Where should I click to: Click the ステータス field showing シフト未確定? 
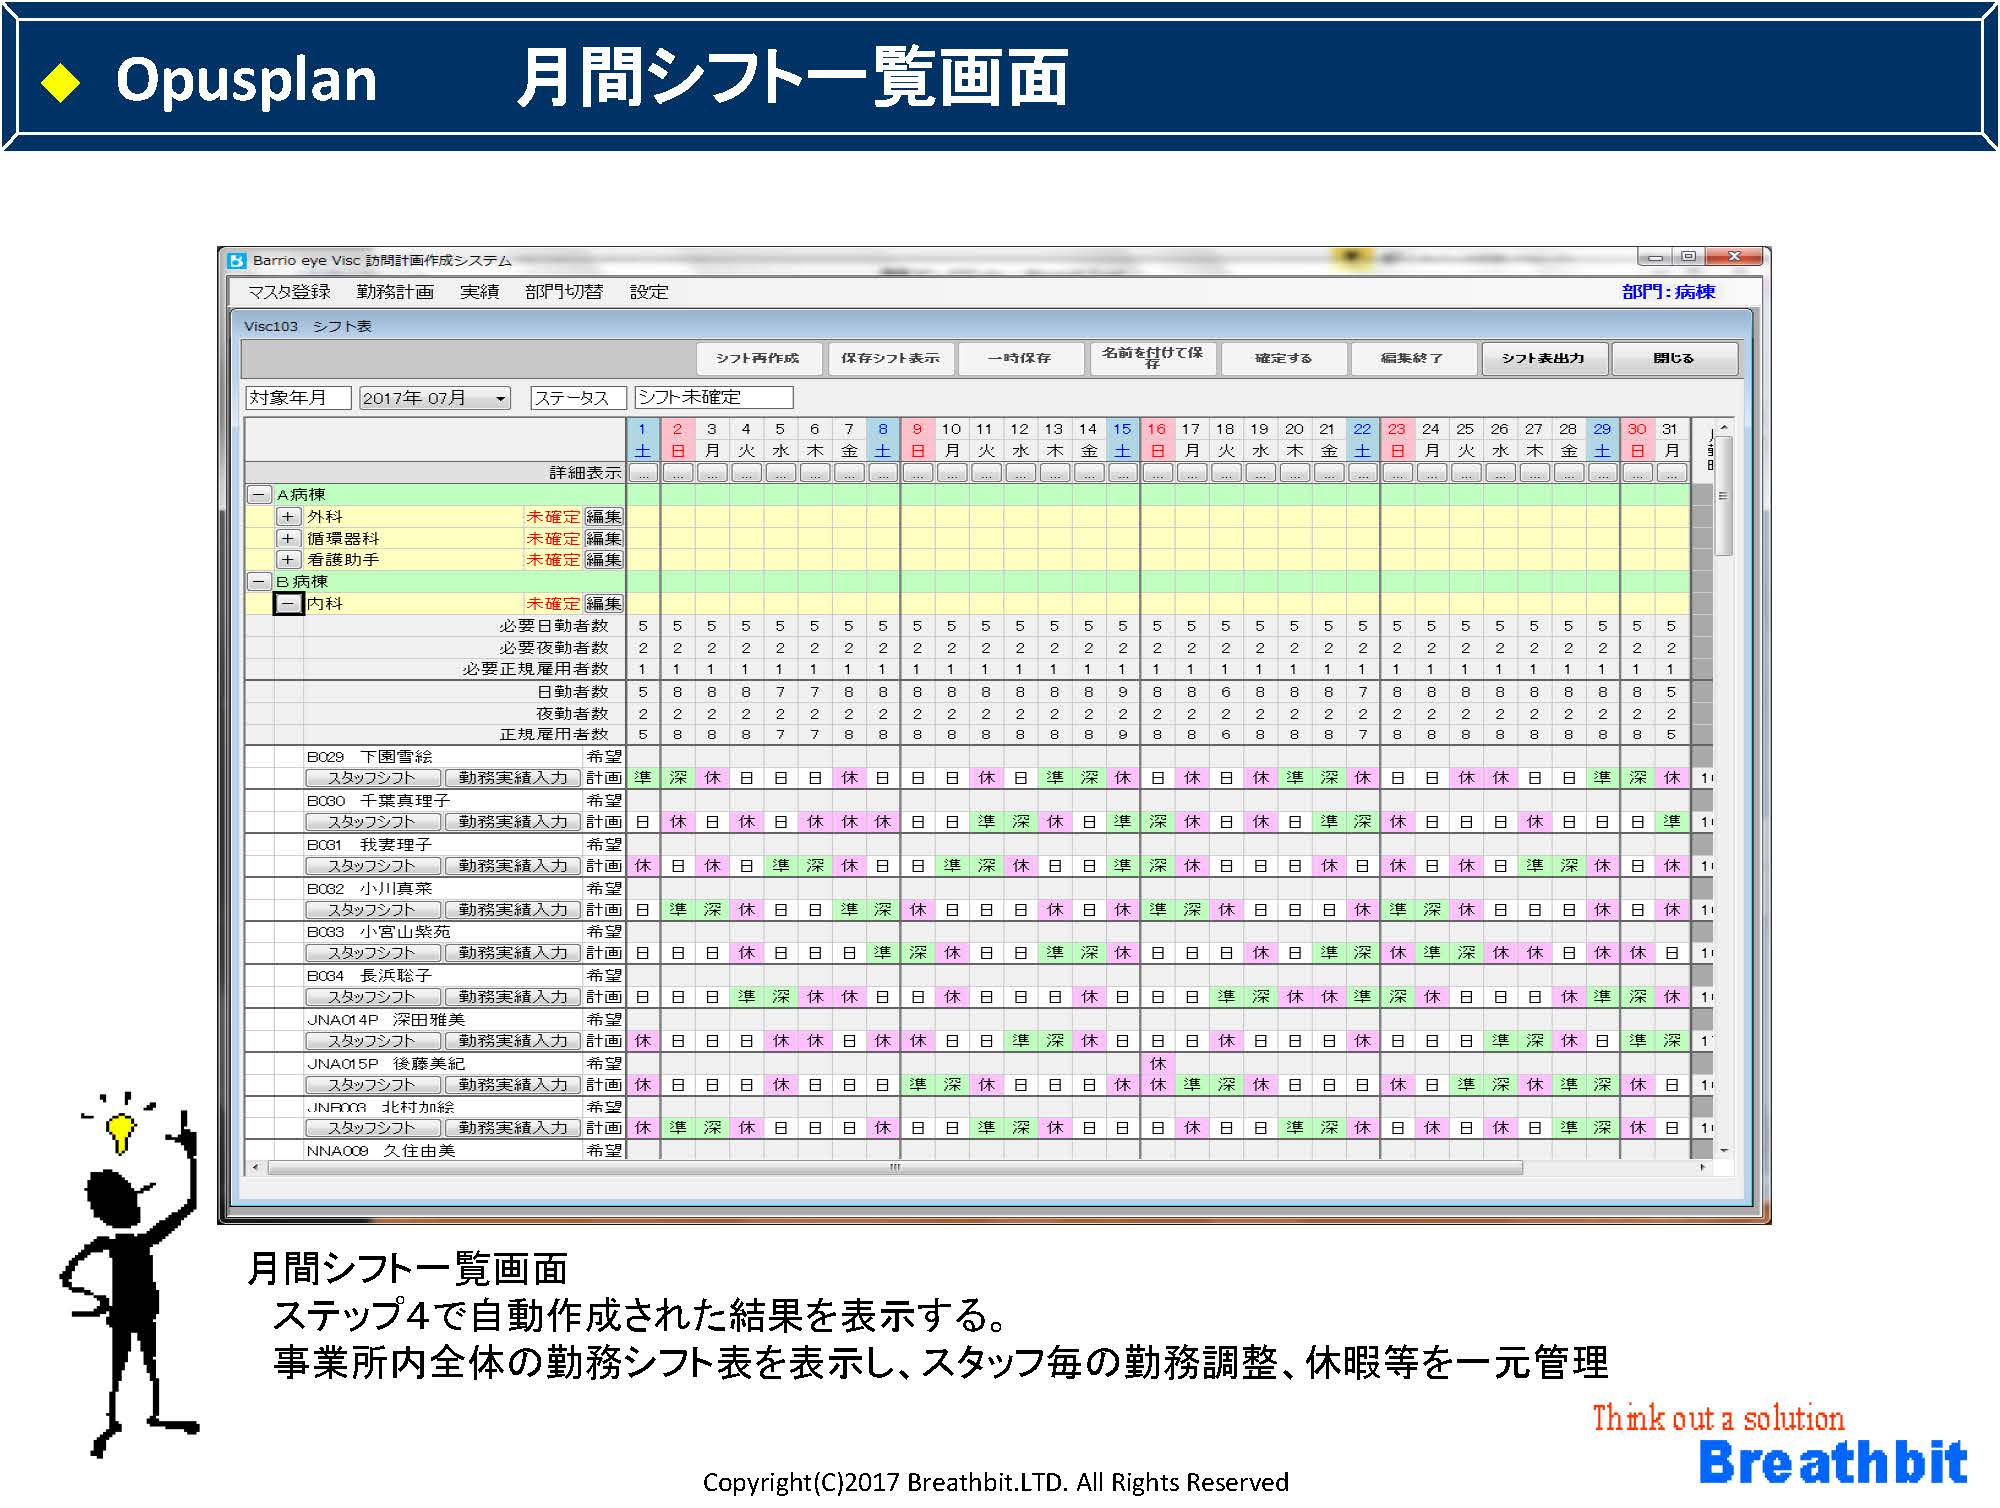coord(714,398)
